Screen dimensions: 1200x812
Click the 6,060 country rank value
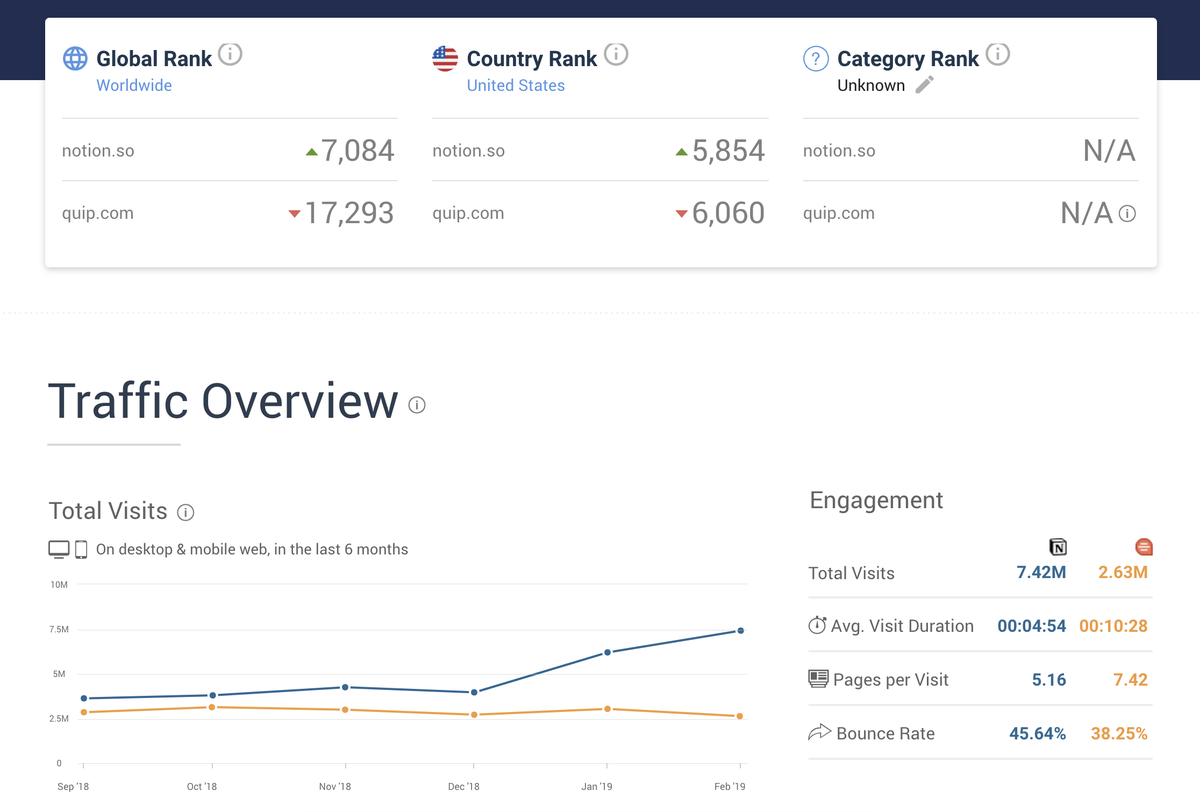(x=728, y=213)
